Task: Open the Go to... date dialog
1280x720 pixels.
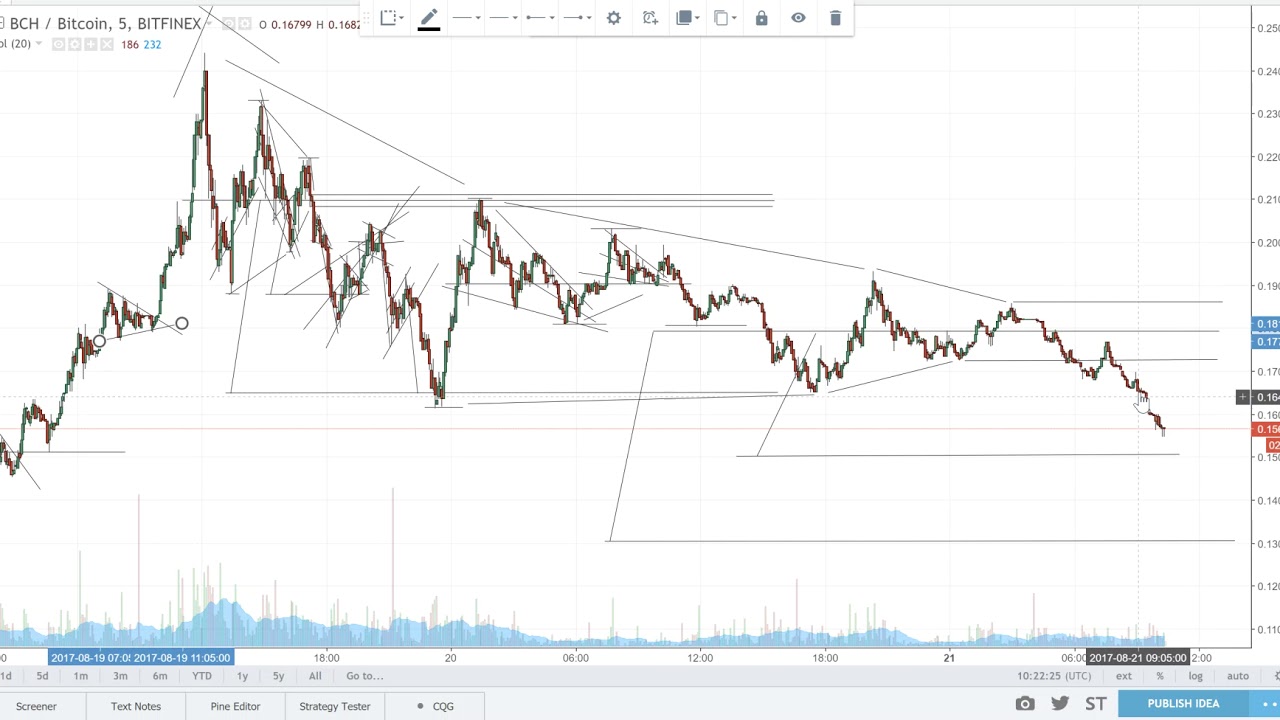Action: [365, 676]
